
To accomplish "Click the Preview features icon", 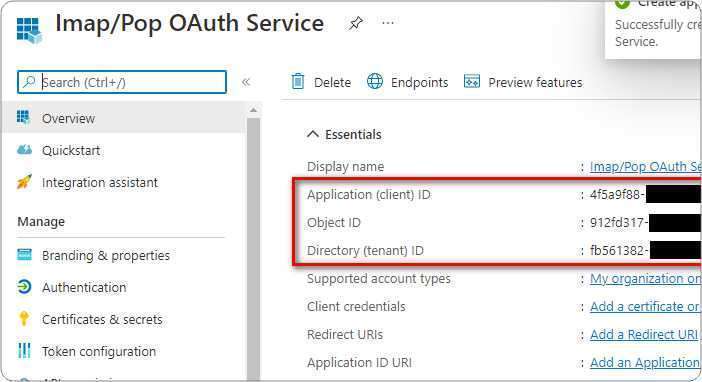I will click(x=472, y=82).
